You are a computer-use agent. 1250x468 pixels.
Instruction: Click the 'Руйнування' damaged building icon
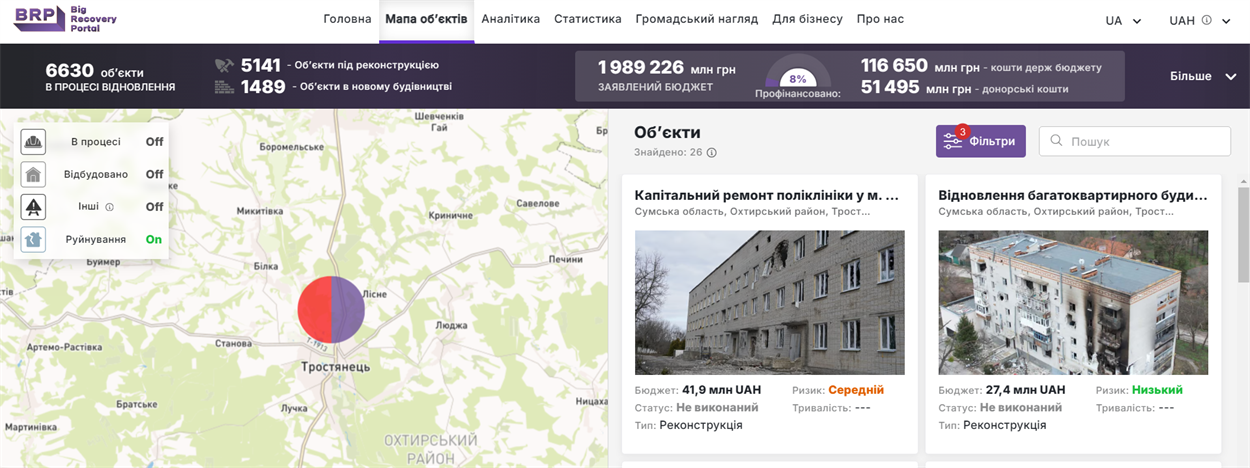click(34, 239)
